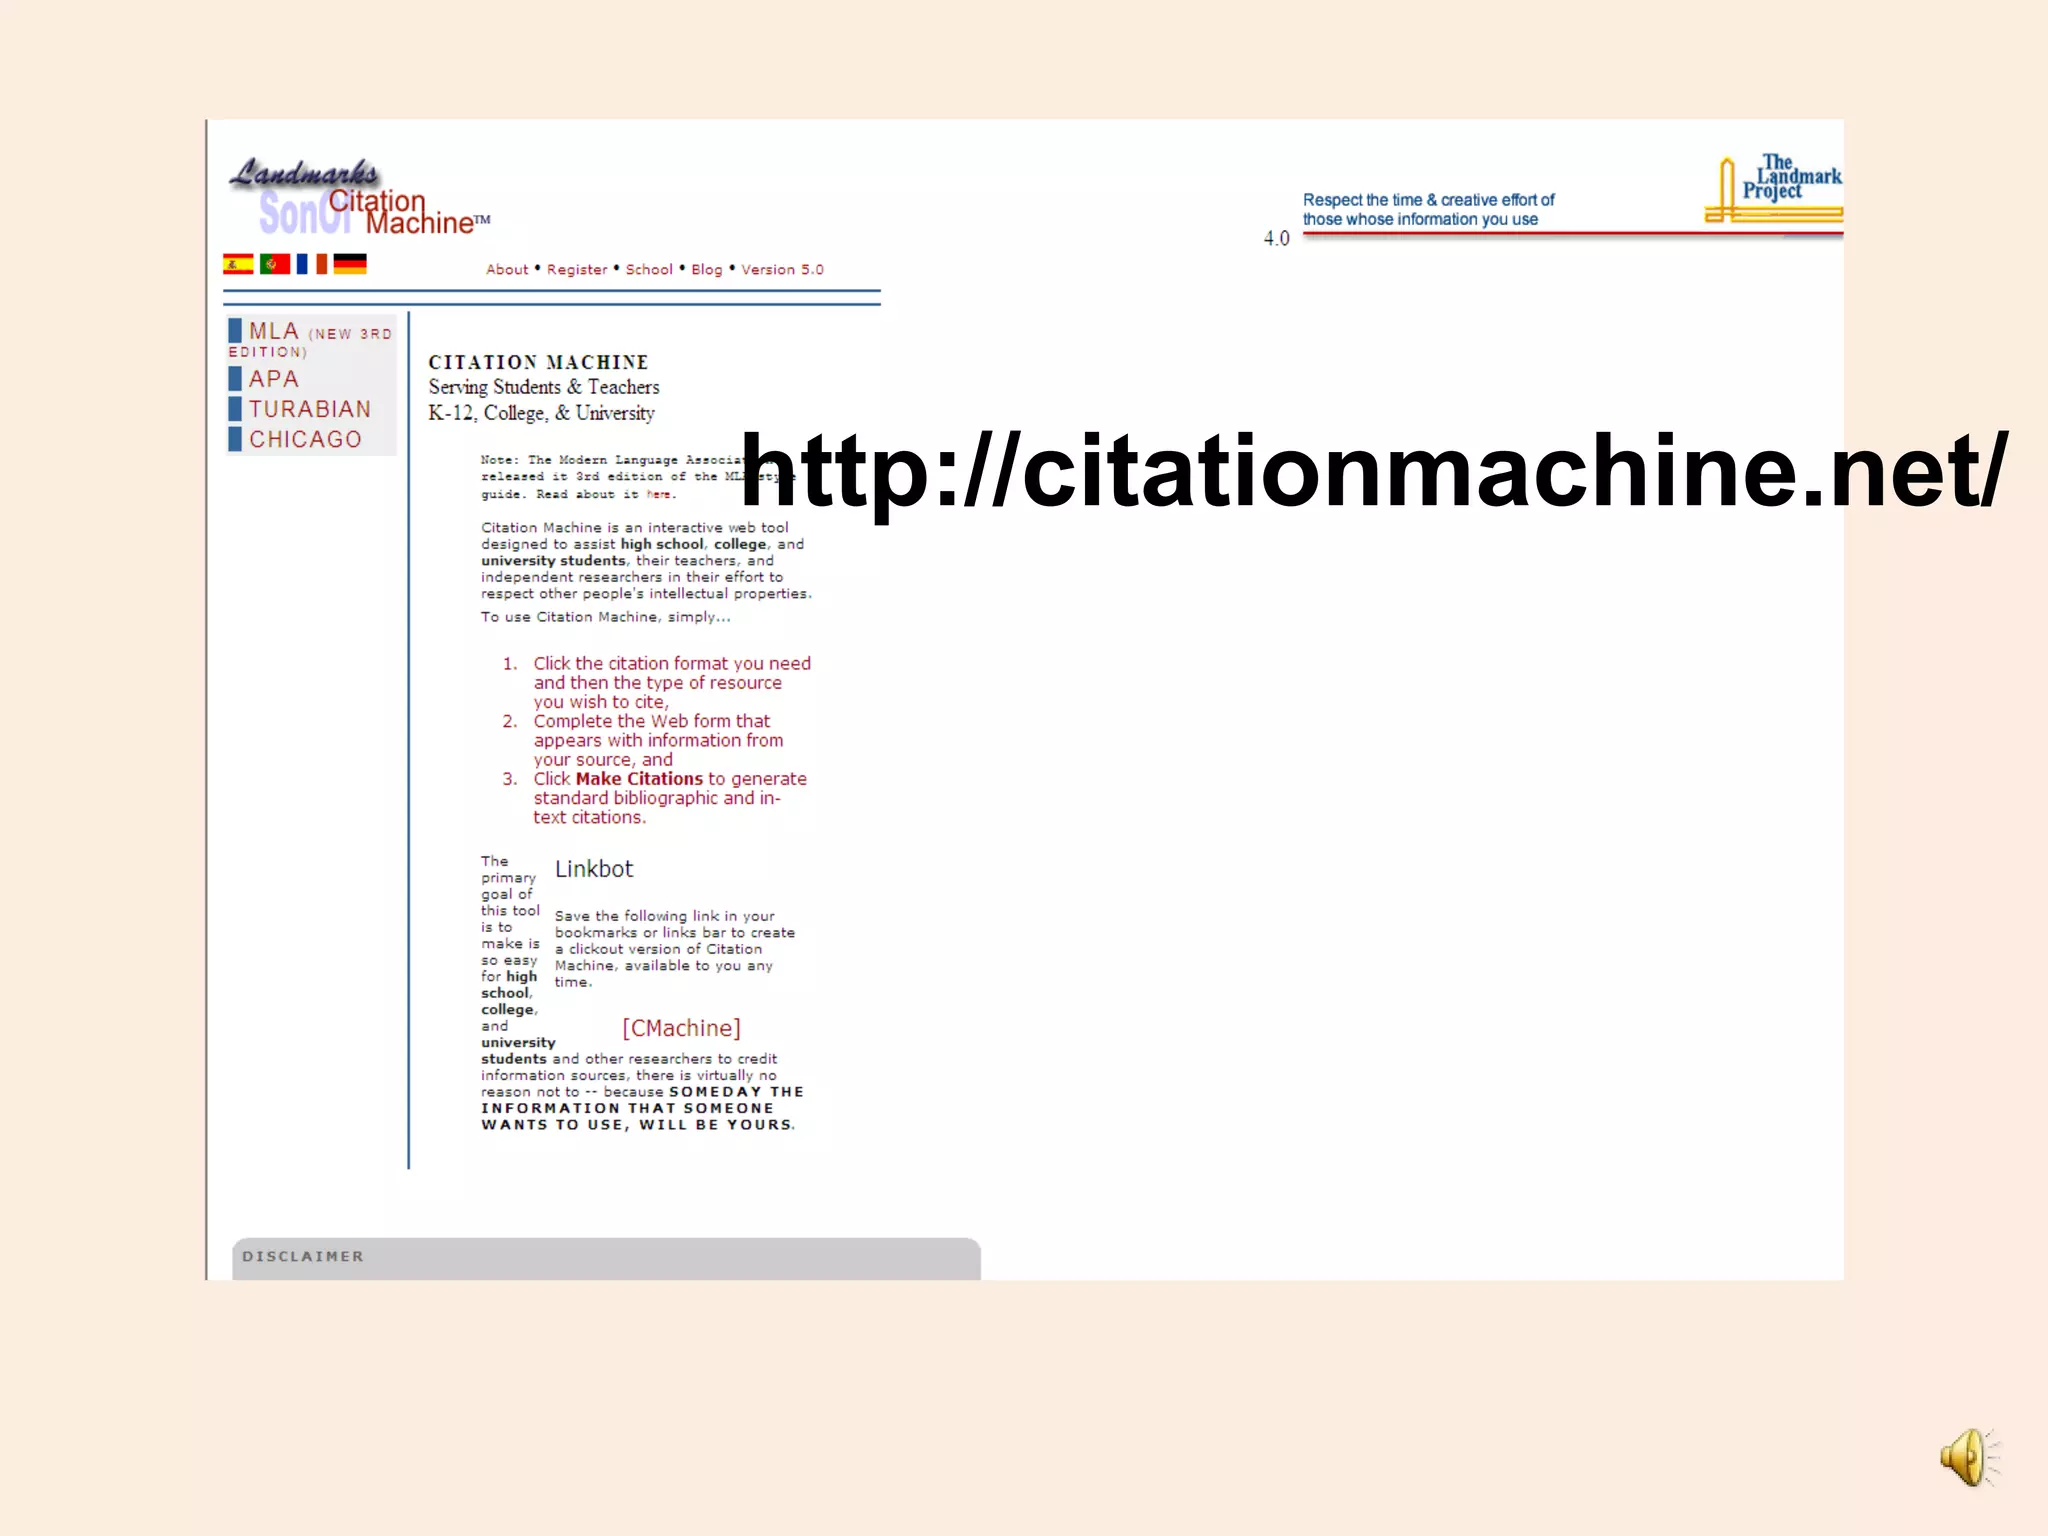Click the German flag icon
Viewport: 2048px width, 1536px height.
[350, 264]
